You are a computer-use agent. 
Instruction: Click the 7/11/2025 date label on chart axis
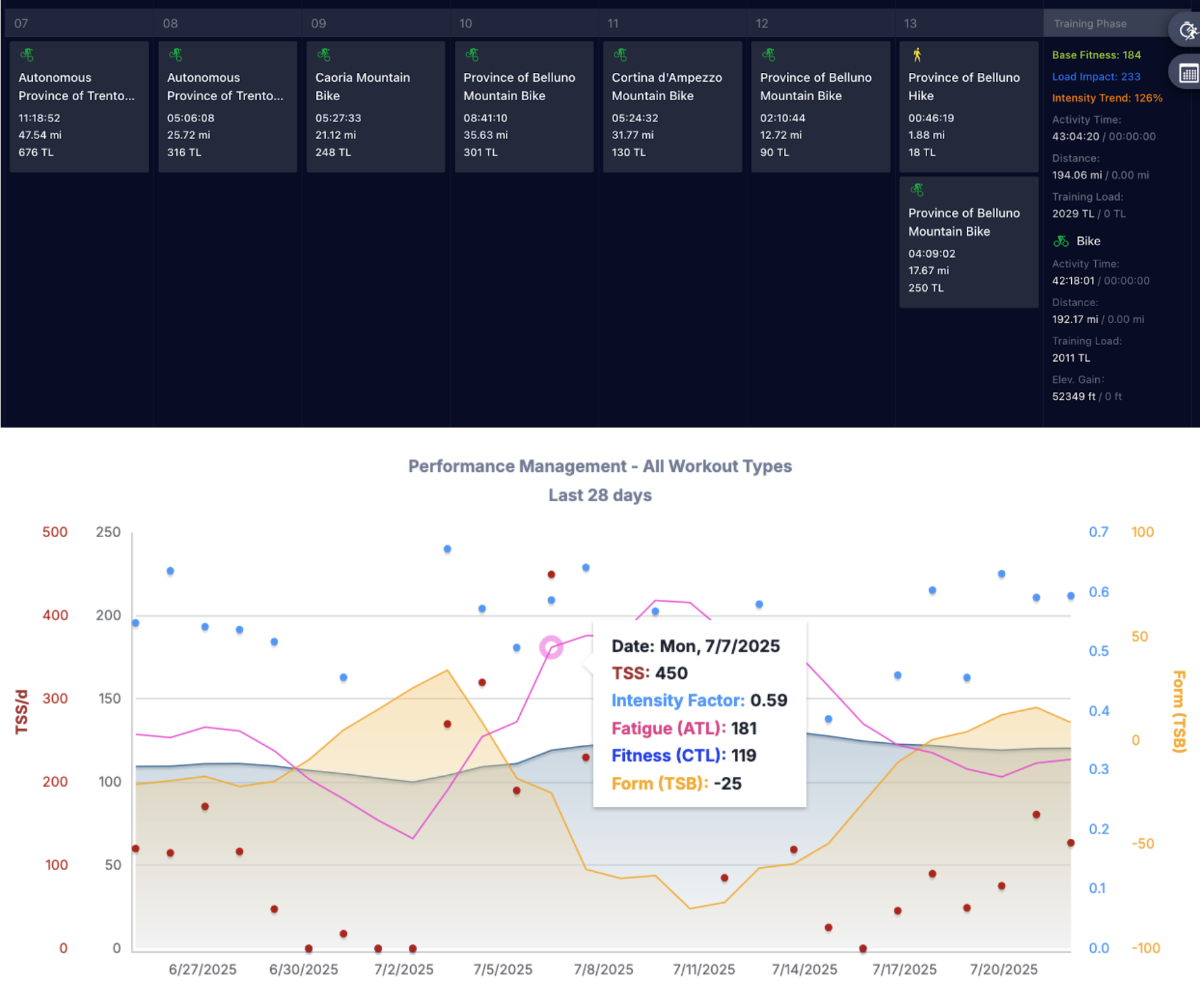coord(703,970)
